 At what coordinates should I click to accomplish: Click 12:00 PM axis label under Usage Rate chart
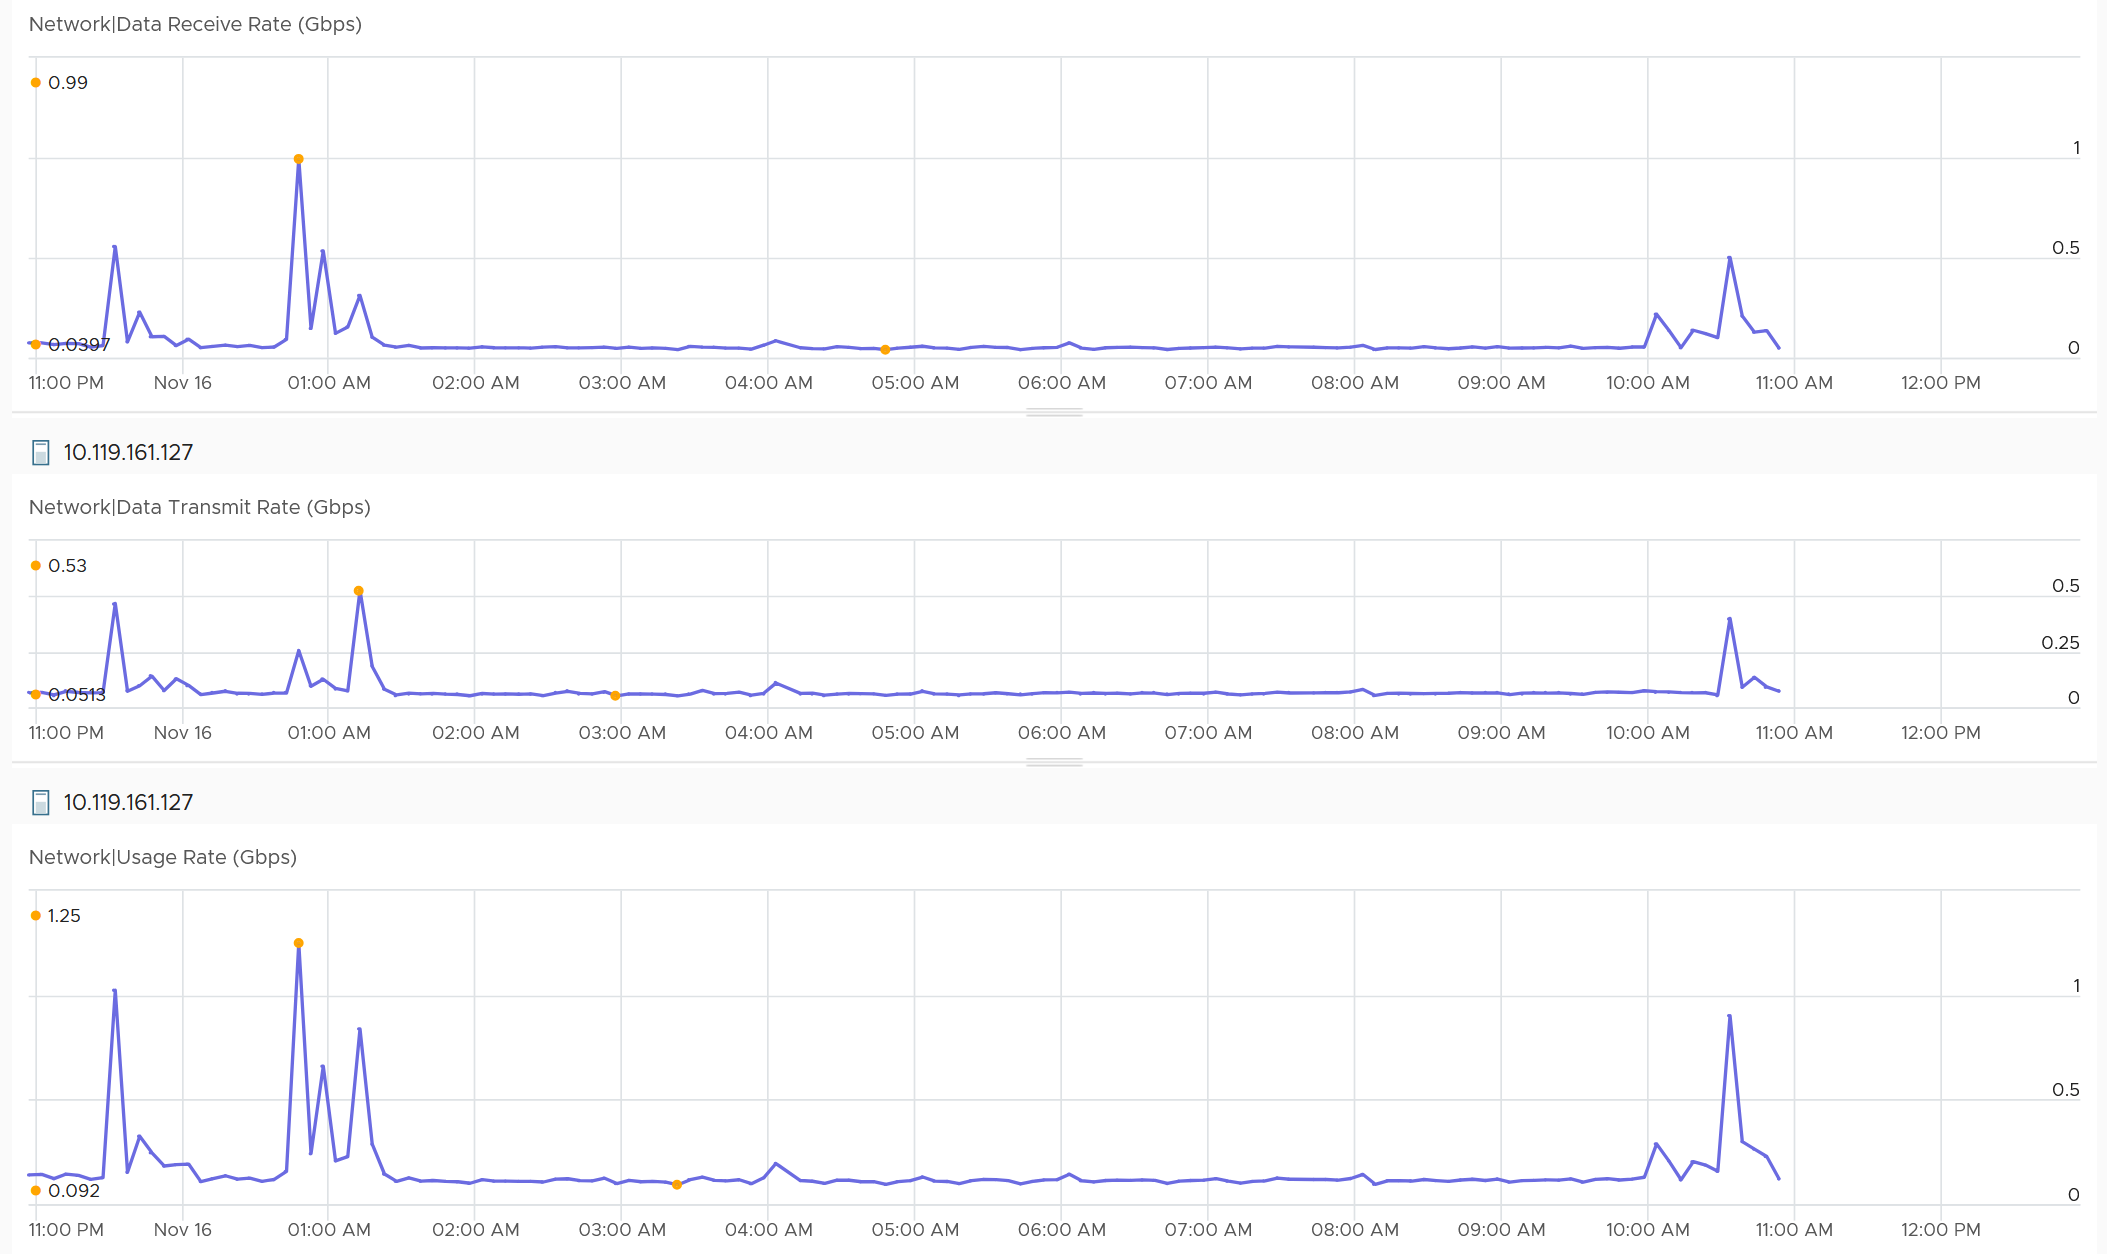click(1940, 1230)
